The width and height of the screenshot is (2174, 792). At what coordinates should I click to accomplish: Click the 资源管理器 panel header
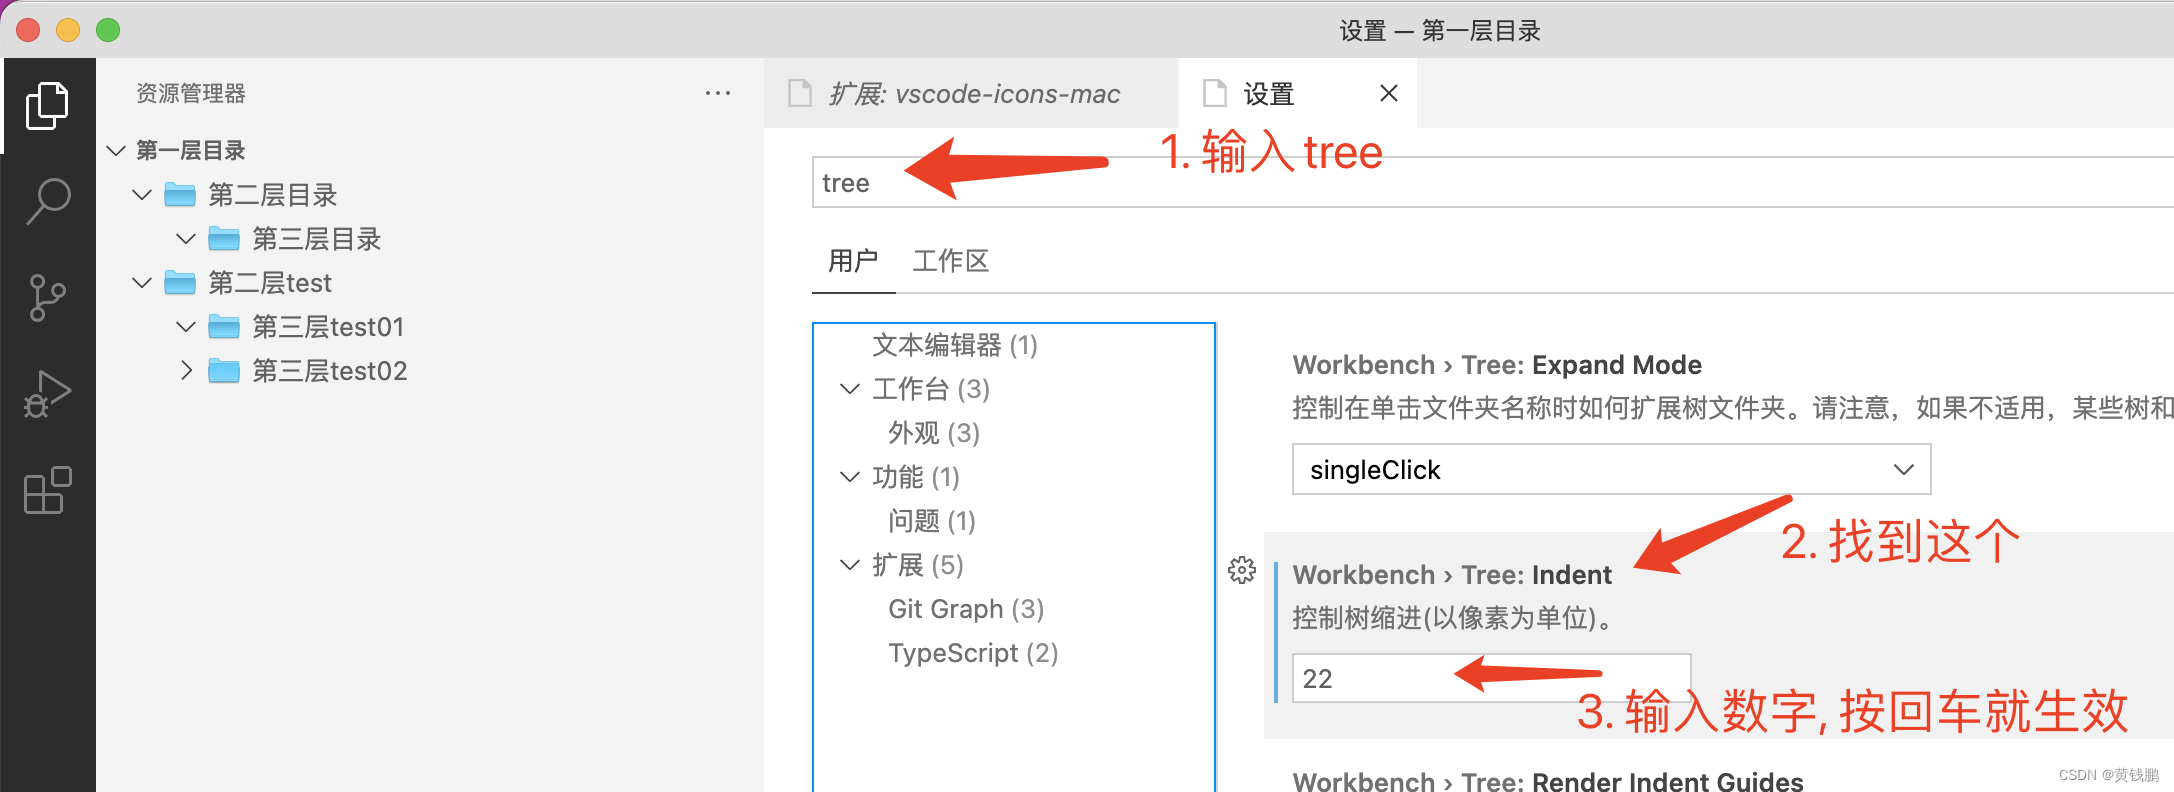click(x=191, y=93)
